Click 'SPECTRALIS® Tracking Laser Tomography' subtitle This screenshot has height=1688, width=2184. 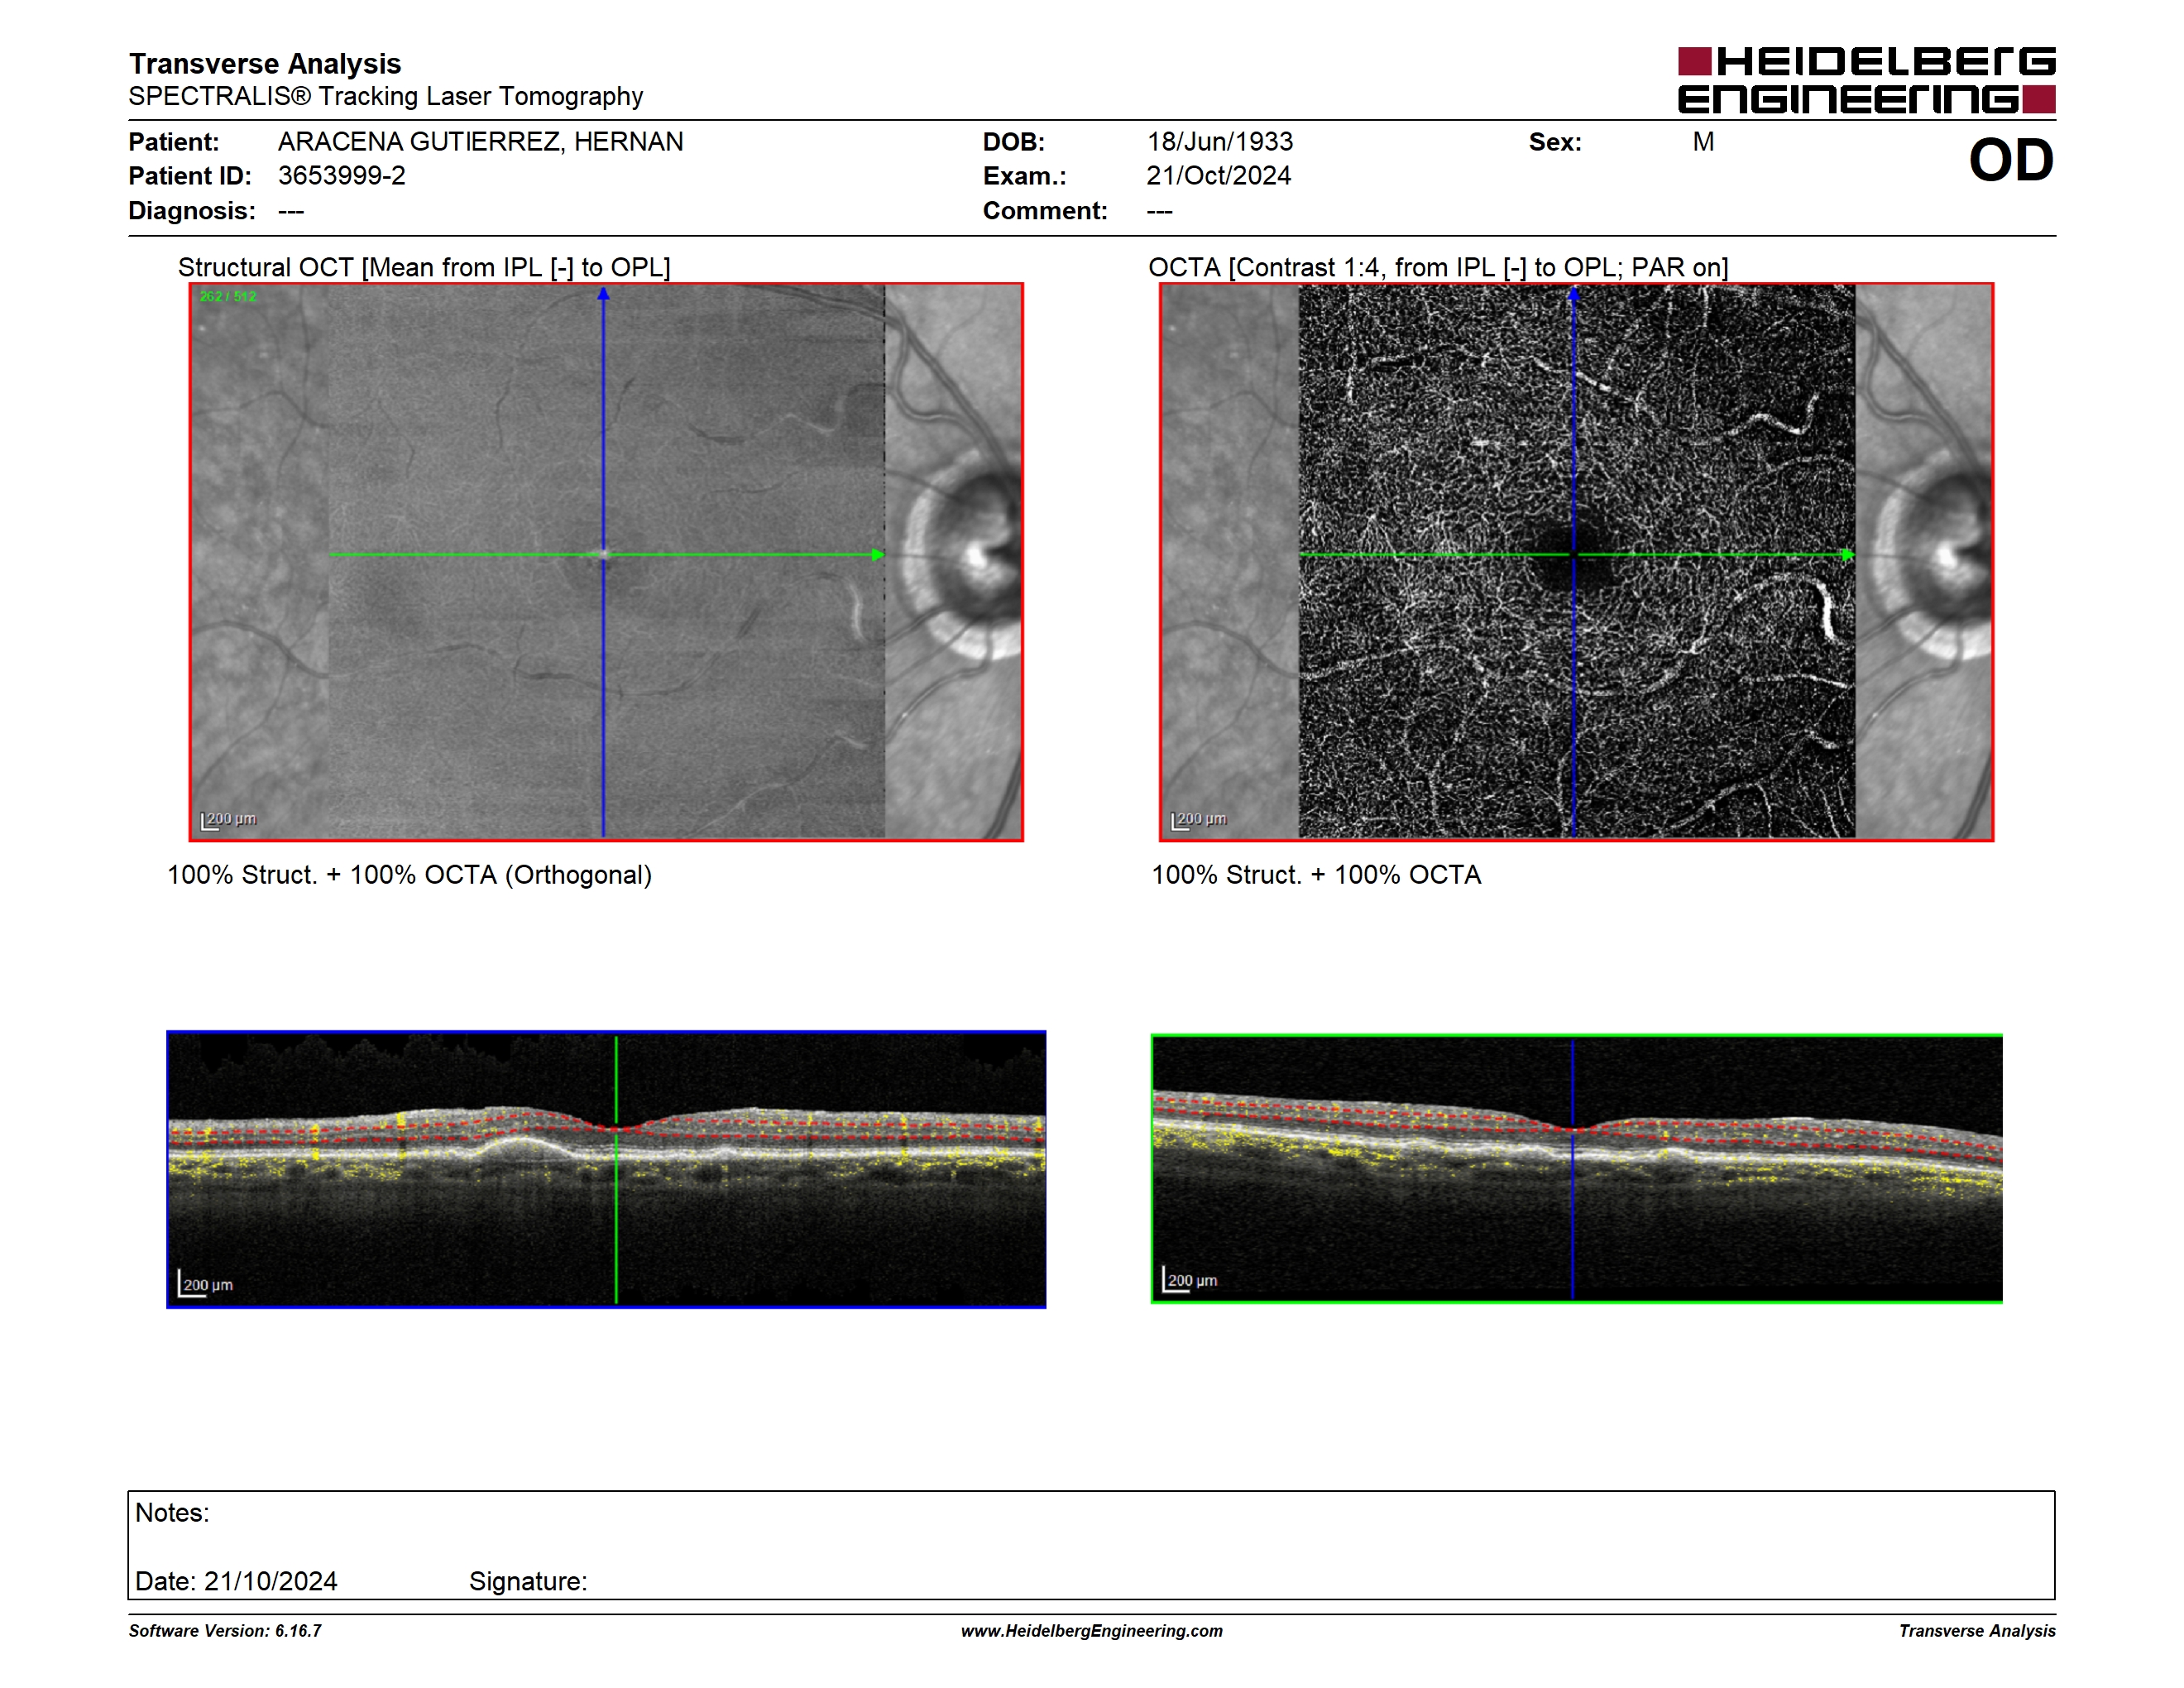coord(386,96)
